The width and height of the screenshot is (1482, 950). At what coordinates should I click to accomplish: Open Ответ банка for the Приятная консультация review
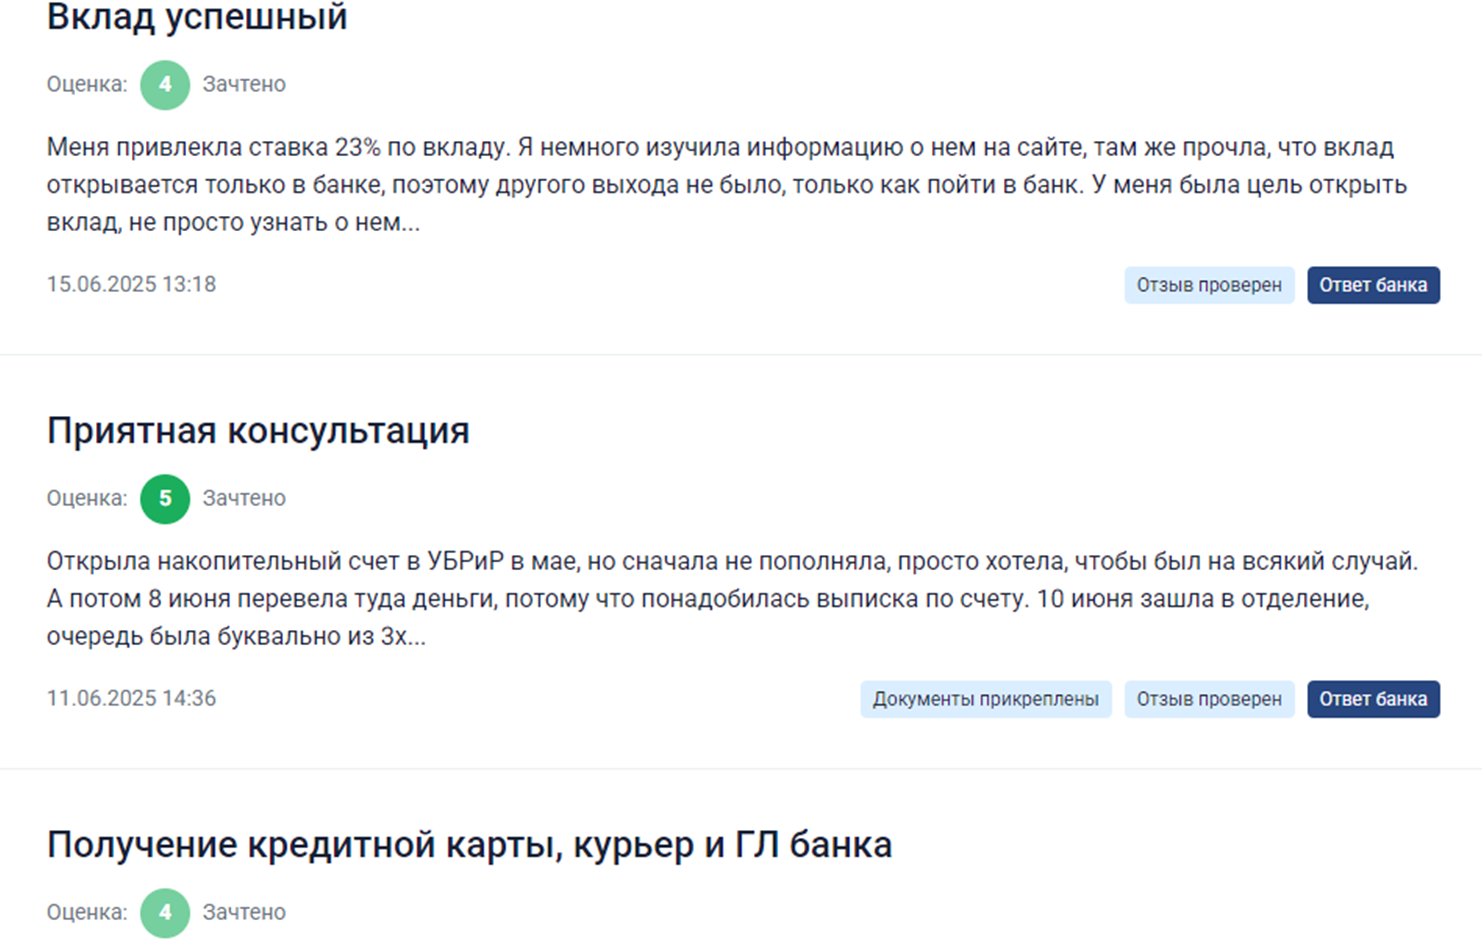pyautogui.click(x=1373, y=699)
